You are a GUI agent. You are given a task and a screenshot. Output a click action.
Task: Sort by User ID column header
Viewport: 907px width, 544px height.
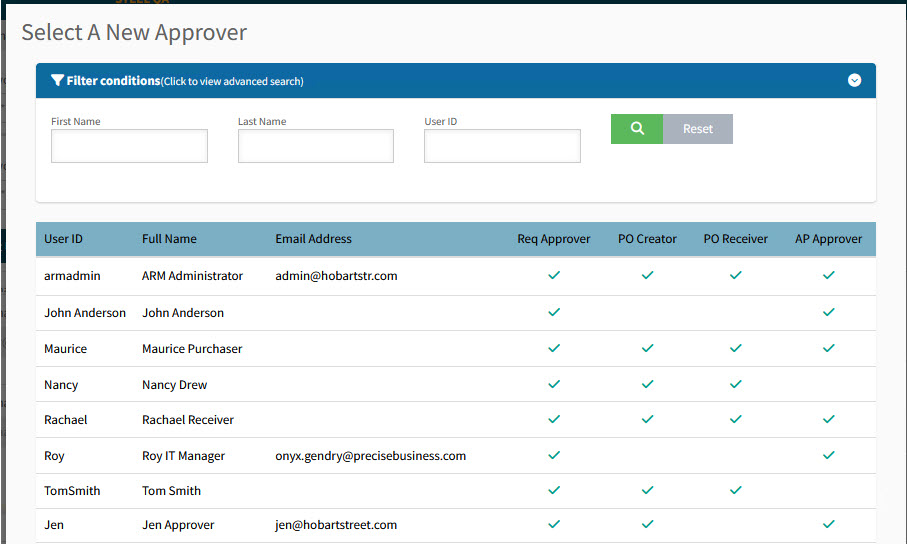(x=64, y=239)
